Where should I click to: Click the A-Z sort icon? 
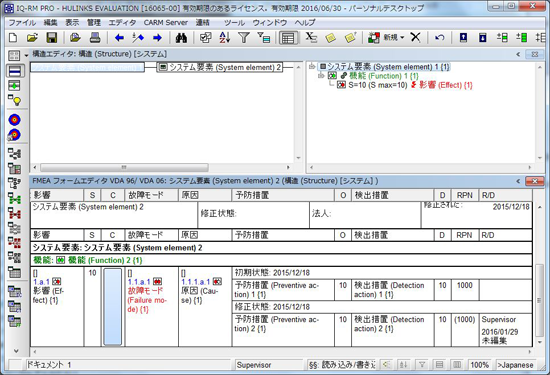pos(224,38)
